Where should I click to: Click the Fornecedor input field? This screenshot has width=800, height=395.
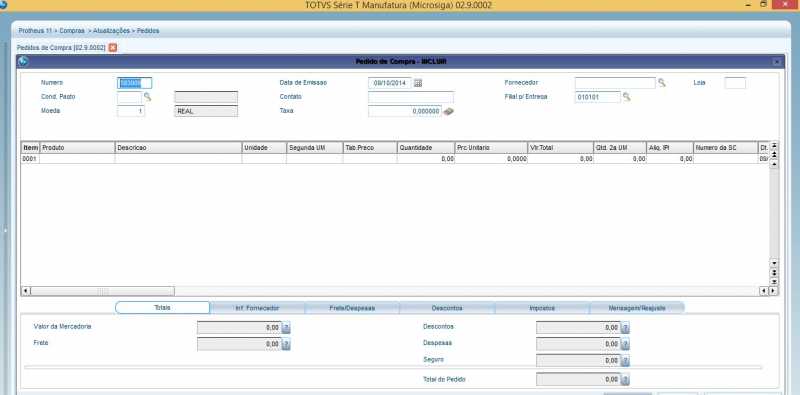615,83
